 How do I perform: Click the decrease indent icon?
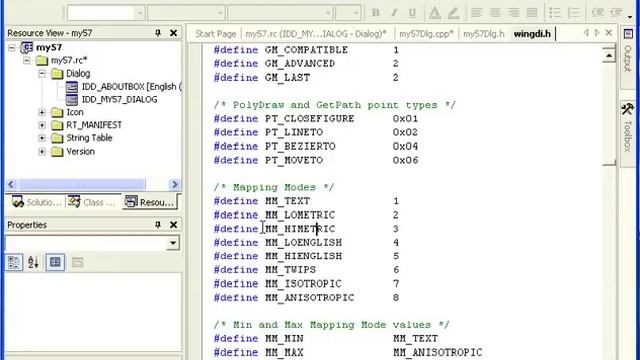point(597,13)
